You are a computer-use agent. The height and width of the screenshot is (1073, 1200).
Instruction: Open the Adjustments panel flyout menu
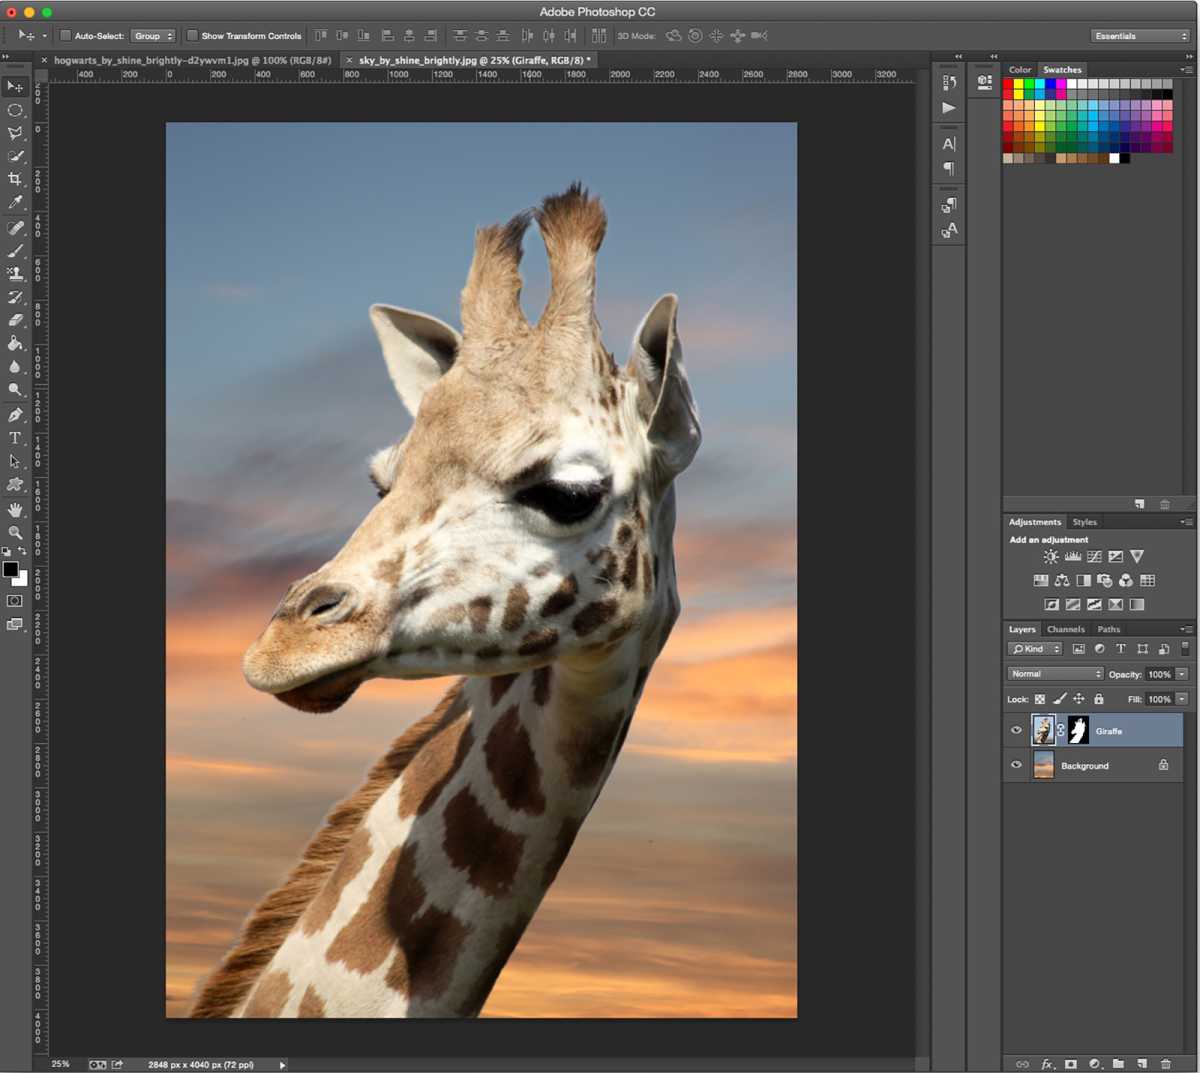click(1187, 522)
